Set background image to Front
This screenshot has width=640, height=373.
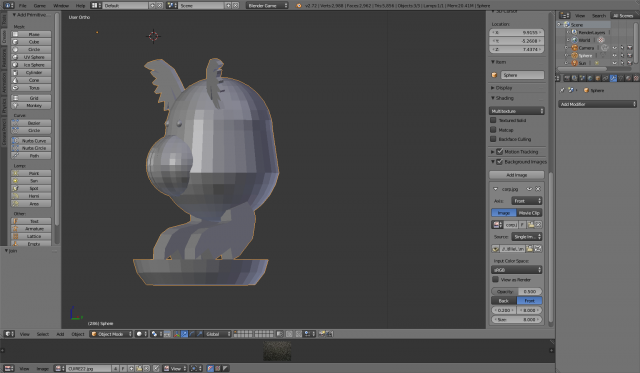(529, 301)
